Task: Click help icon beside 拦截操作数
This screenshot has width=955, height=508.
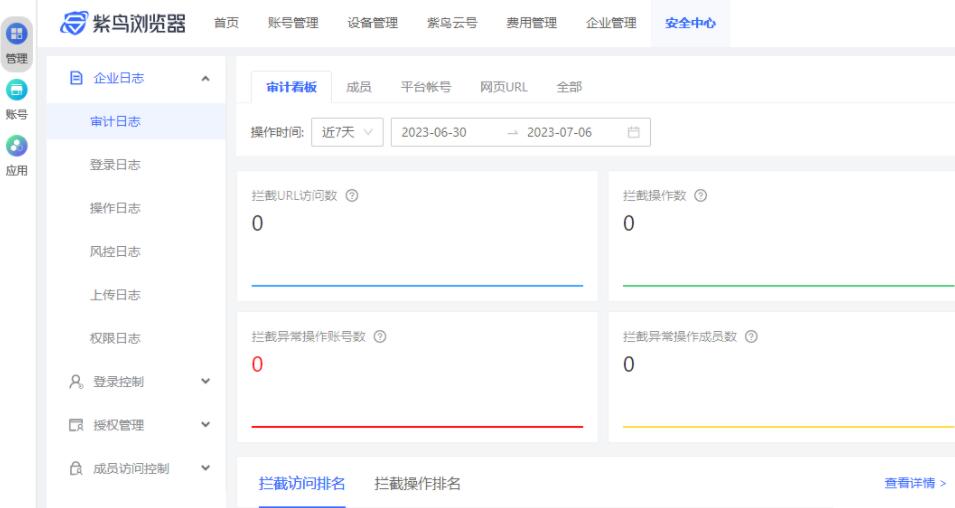Action: tap(700, 196)
